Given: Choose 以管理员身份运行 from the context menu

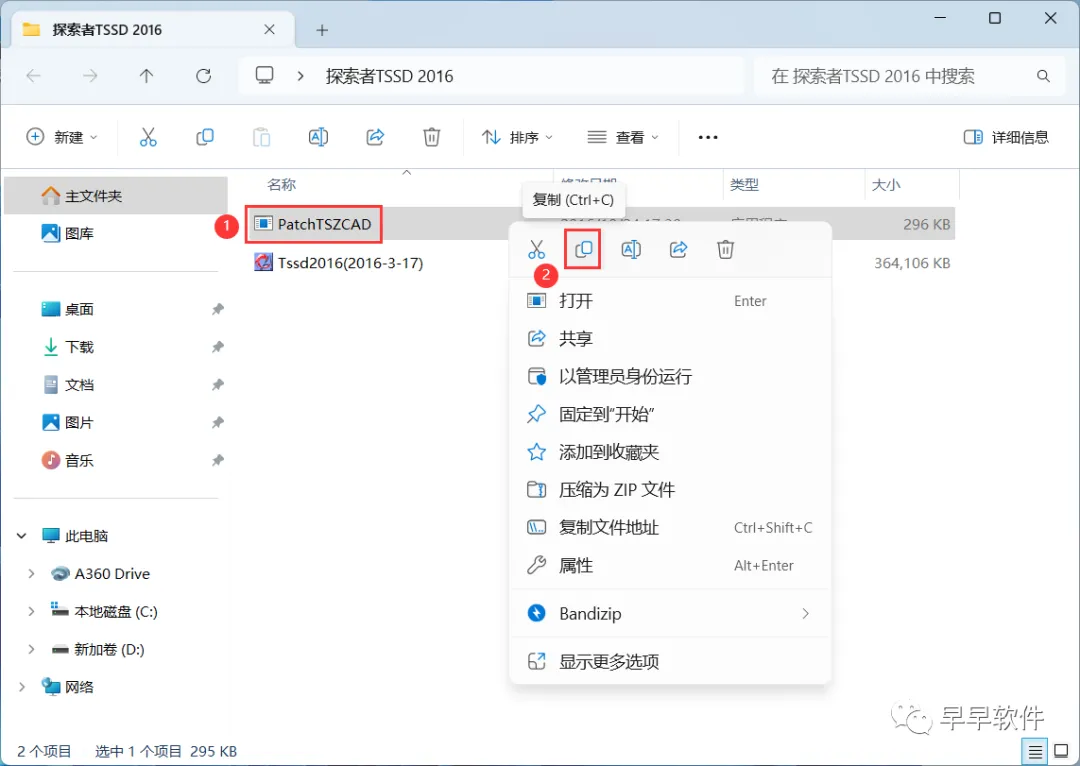Looking at the screenshot, I should click(670, 377).
